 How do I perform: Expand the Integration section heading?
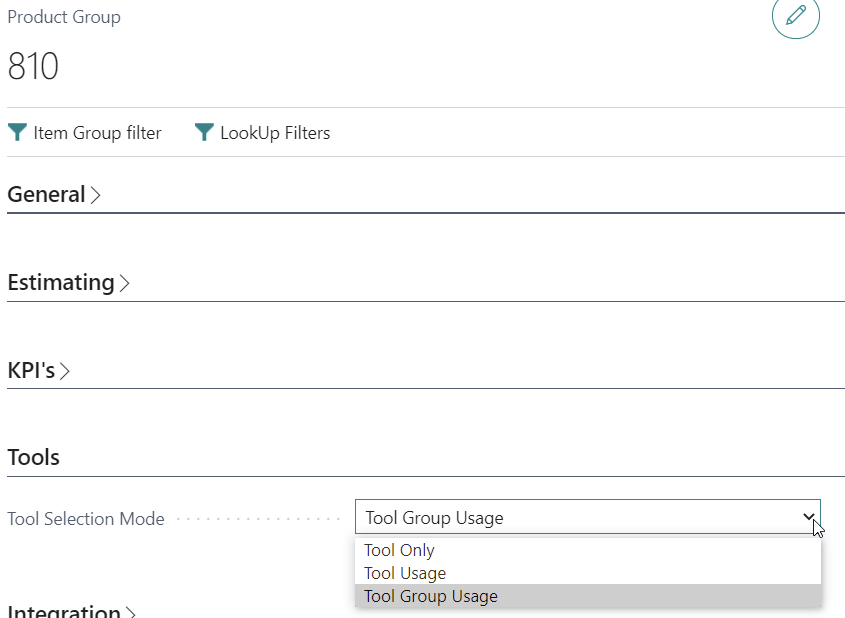point(64,611)
